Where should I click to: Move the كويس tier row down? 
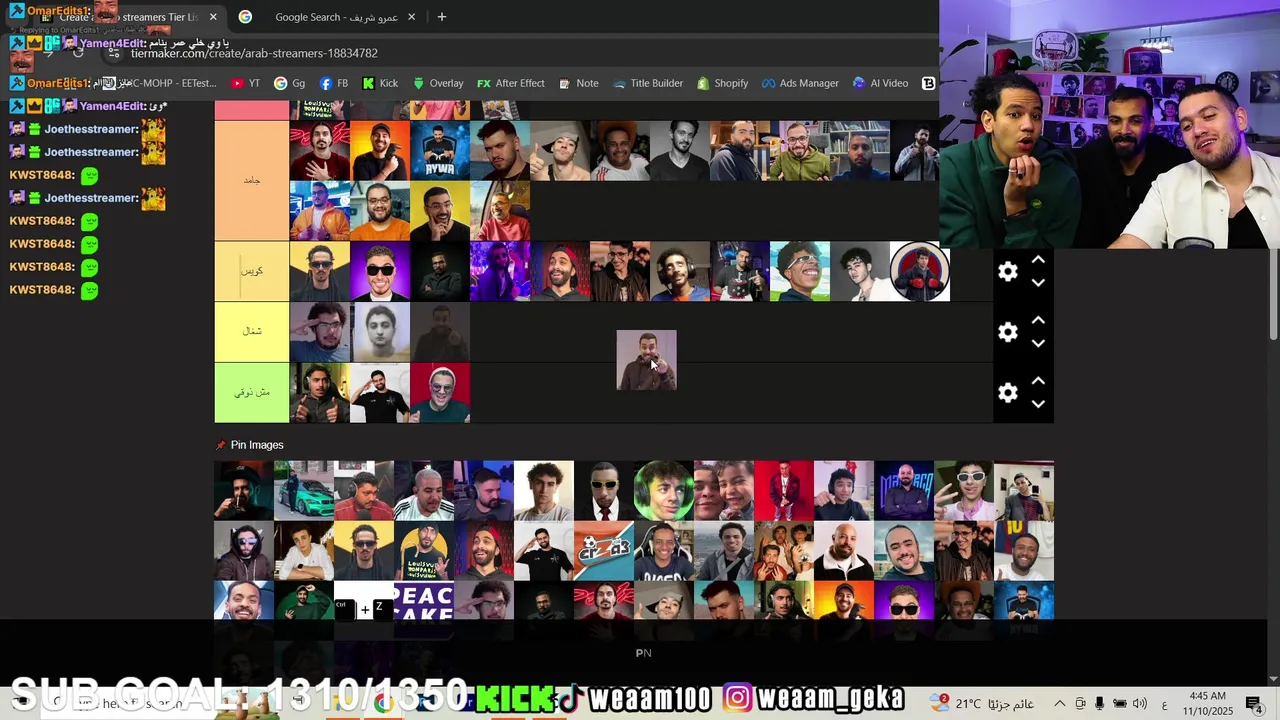pyautogui.click(x=1038, y=283)
